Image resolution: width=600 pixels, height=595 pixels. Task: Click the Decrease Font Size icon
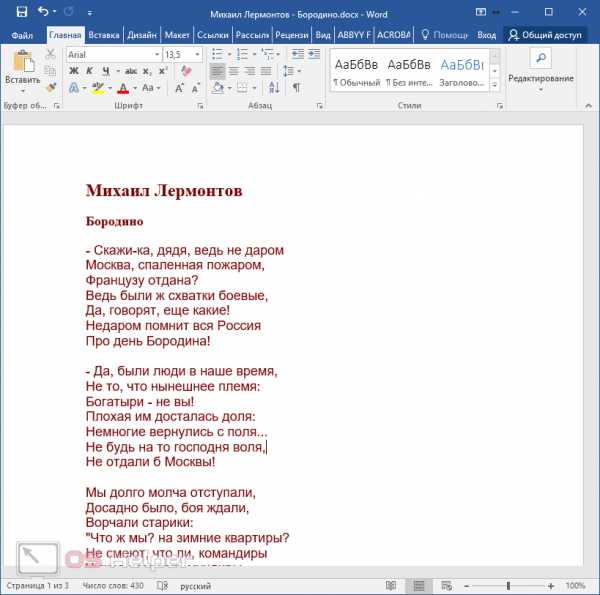(x=196, y=88)
